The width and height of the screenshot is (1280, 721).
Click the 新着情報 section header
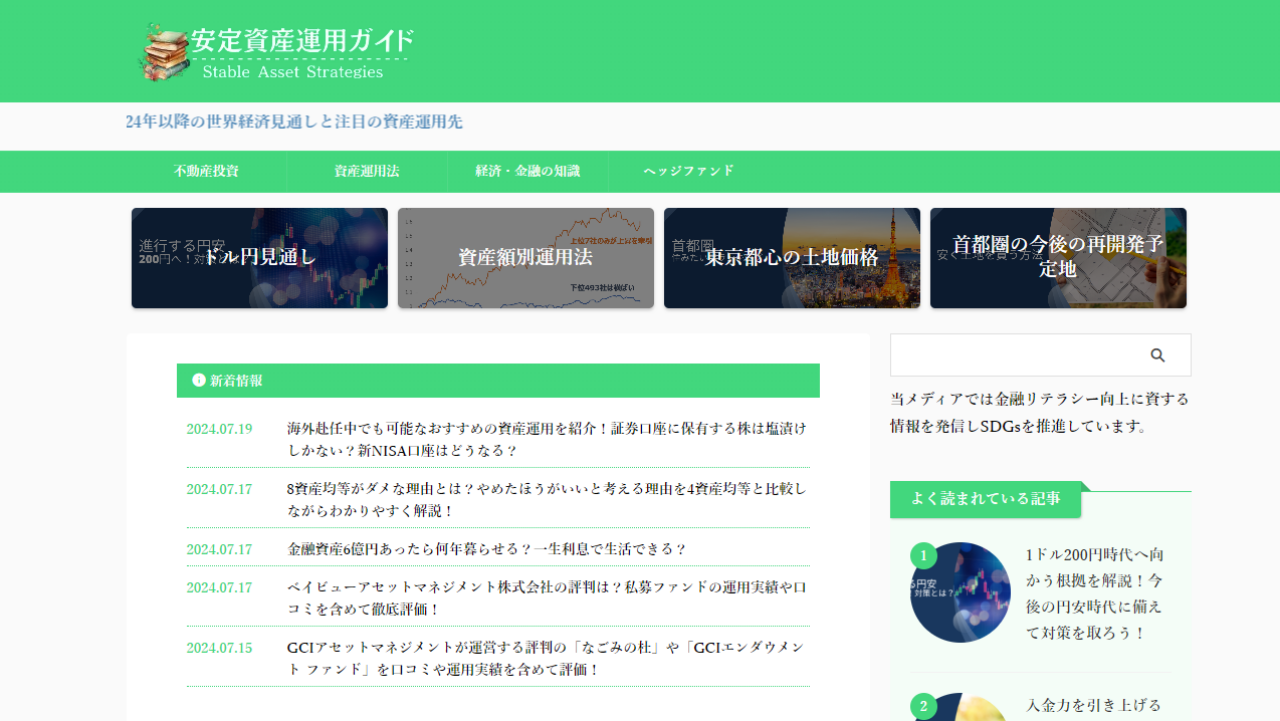point(498,380)
